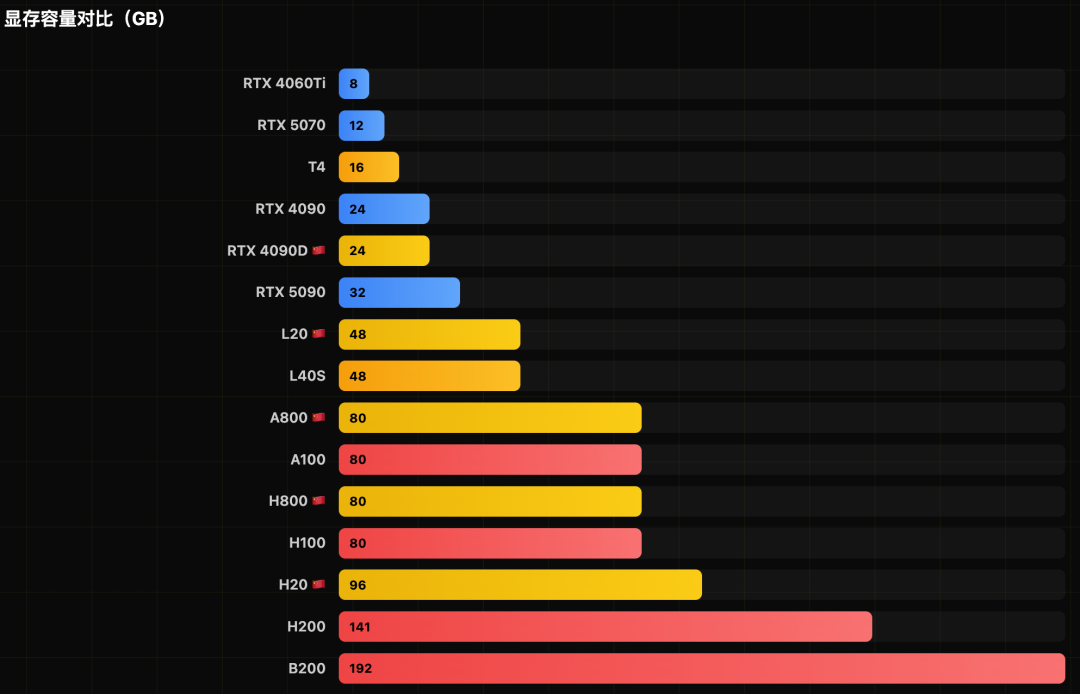Select the blue RTX 5090 bar
This screenshot has height=694, width=1080.
[x=399, y=293]
